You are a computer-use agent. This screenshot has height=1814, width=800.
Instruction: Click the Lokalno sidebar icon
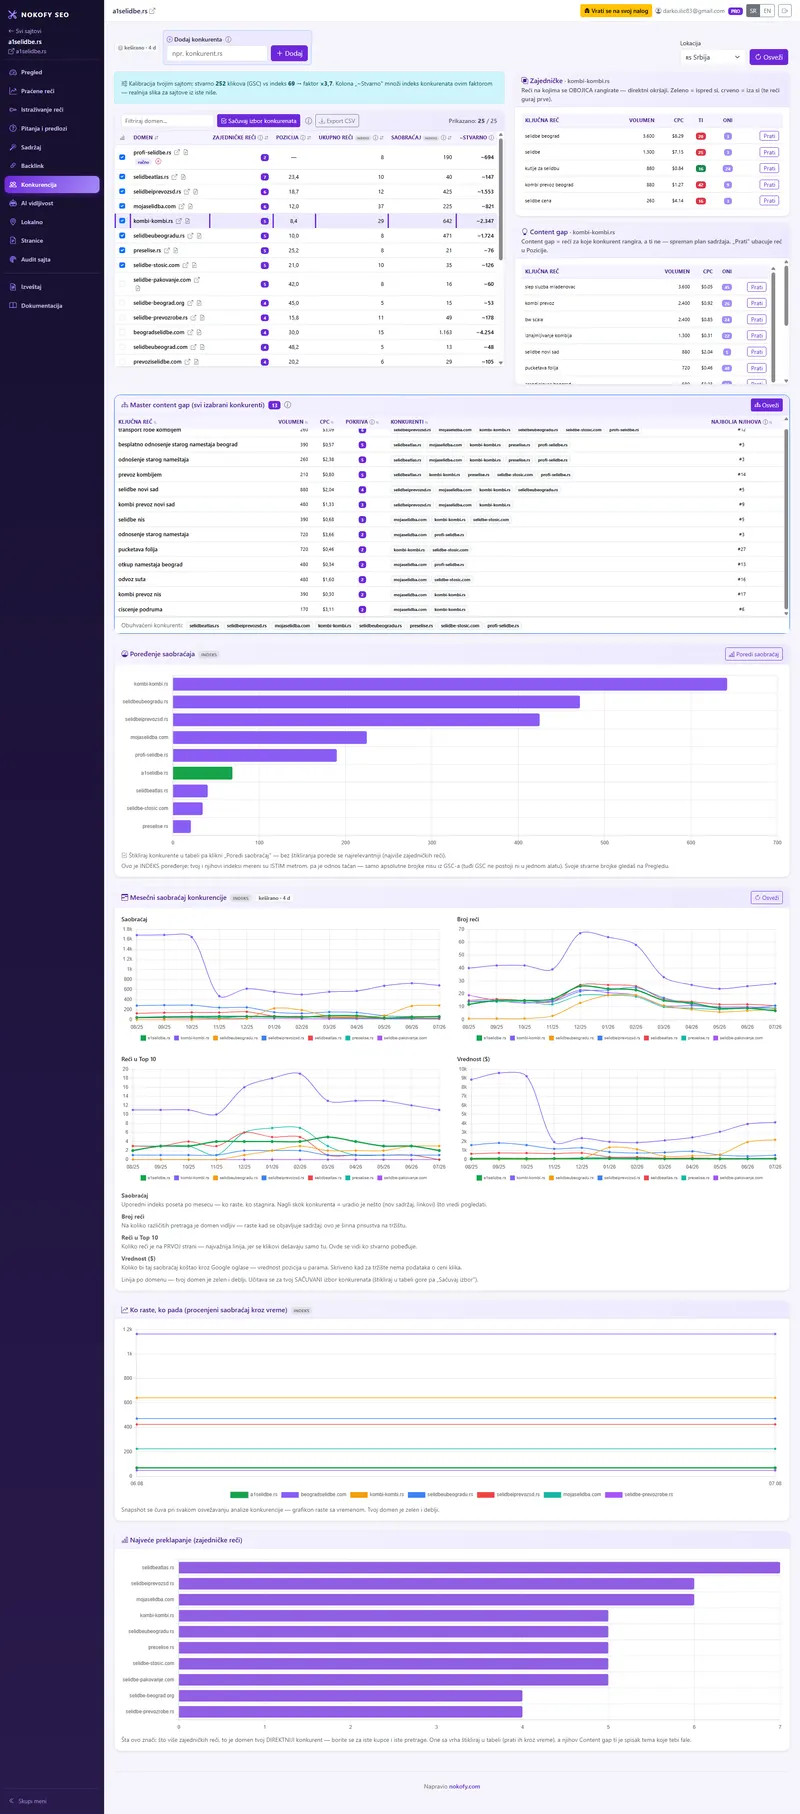click(x=12, y=222)
